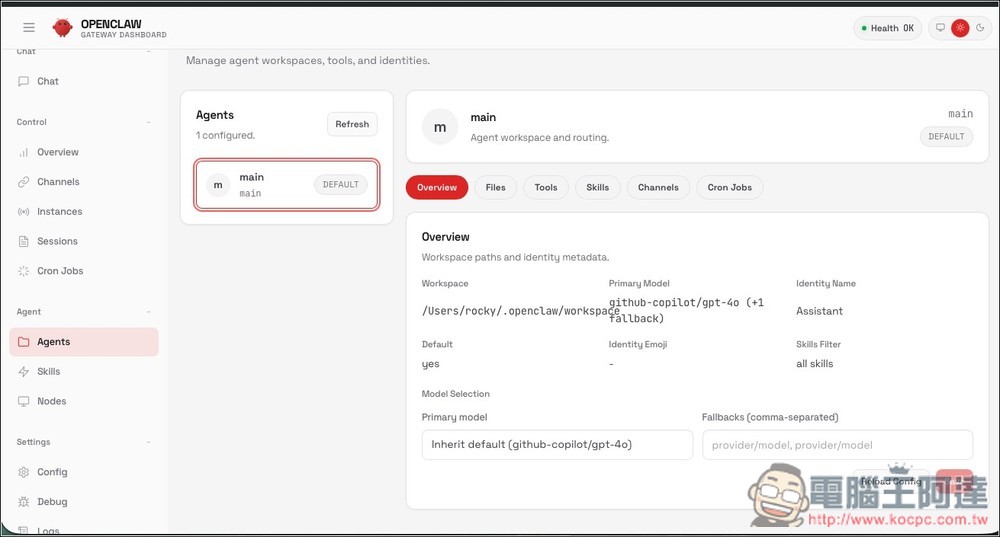Click the Sessions document icon
Viewport: 1000px width, 537px height.
coord(24,241)
